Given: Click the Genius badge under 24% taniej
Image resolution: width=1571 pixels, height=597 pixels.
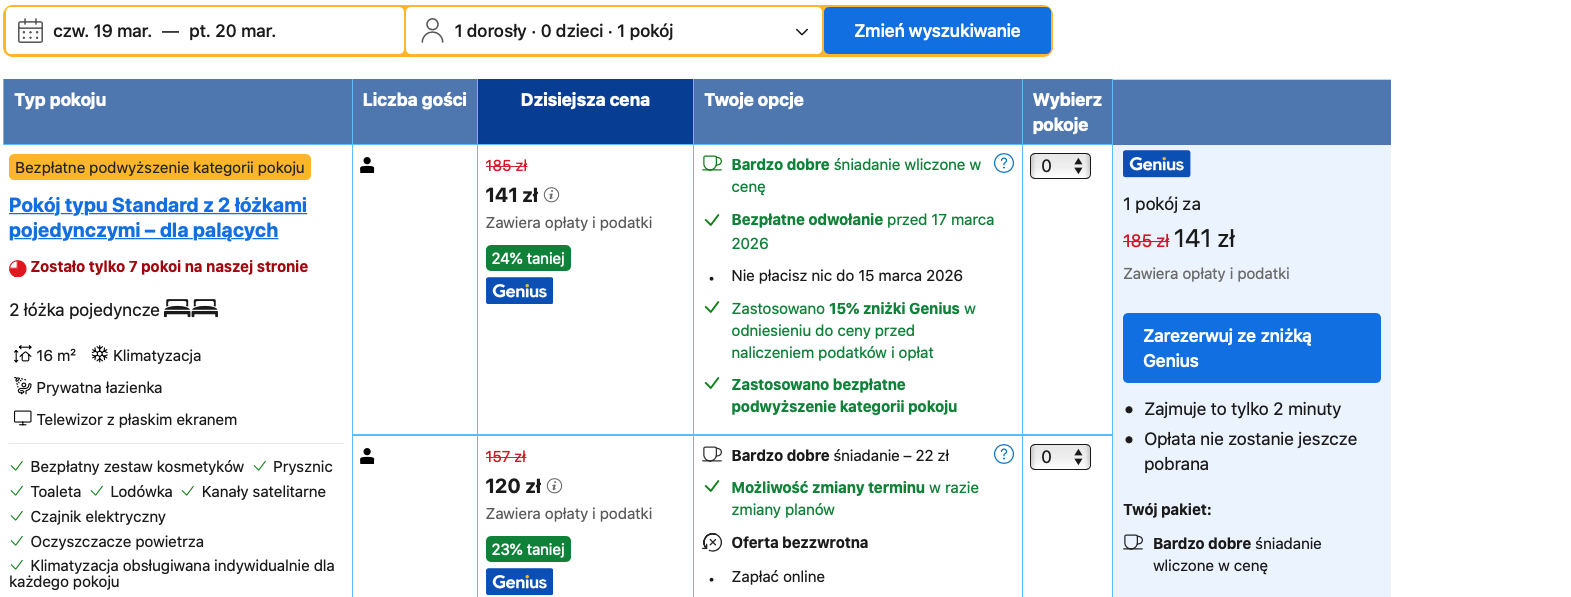Looking at the screenshot, I should (x=519, y=291).
